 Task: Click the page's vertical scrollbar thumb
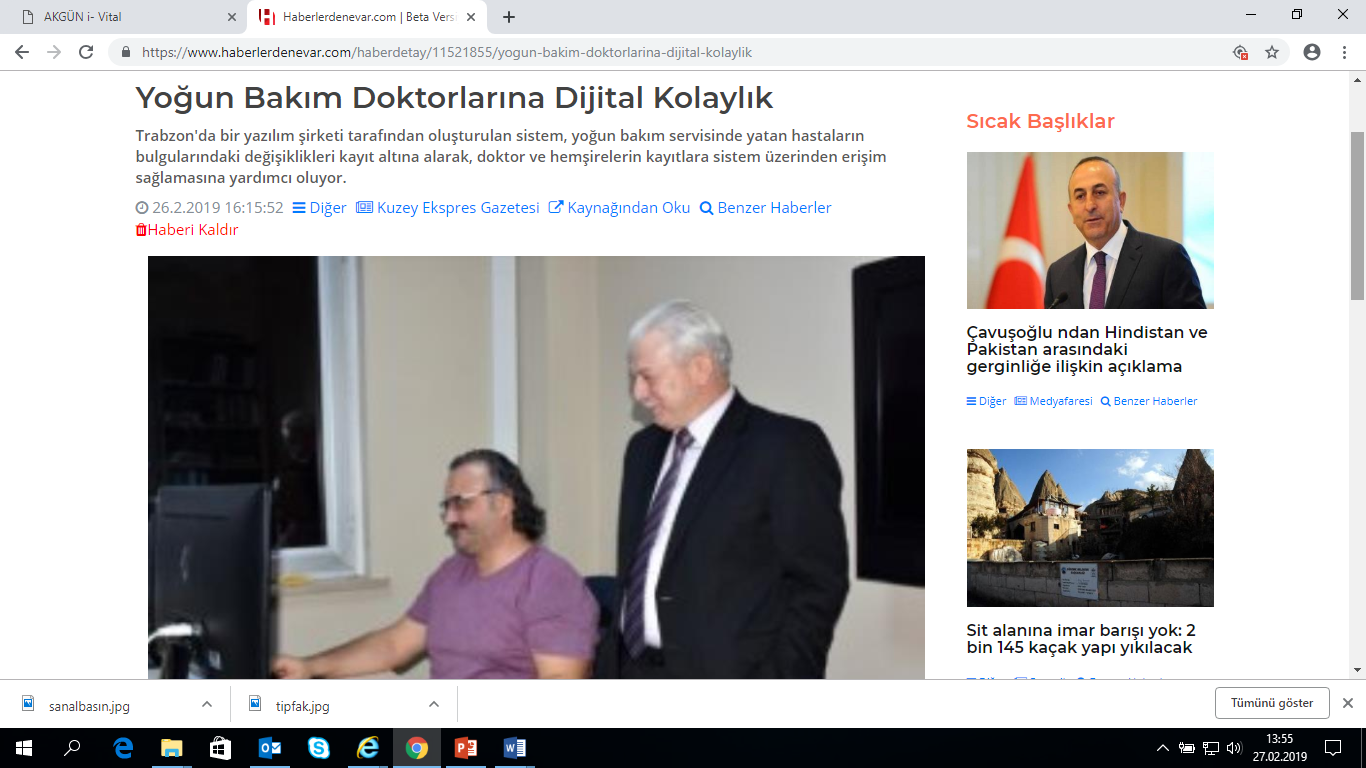pos(1357,215)
